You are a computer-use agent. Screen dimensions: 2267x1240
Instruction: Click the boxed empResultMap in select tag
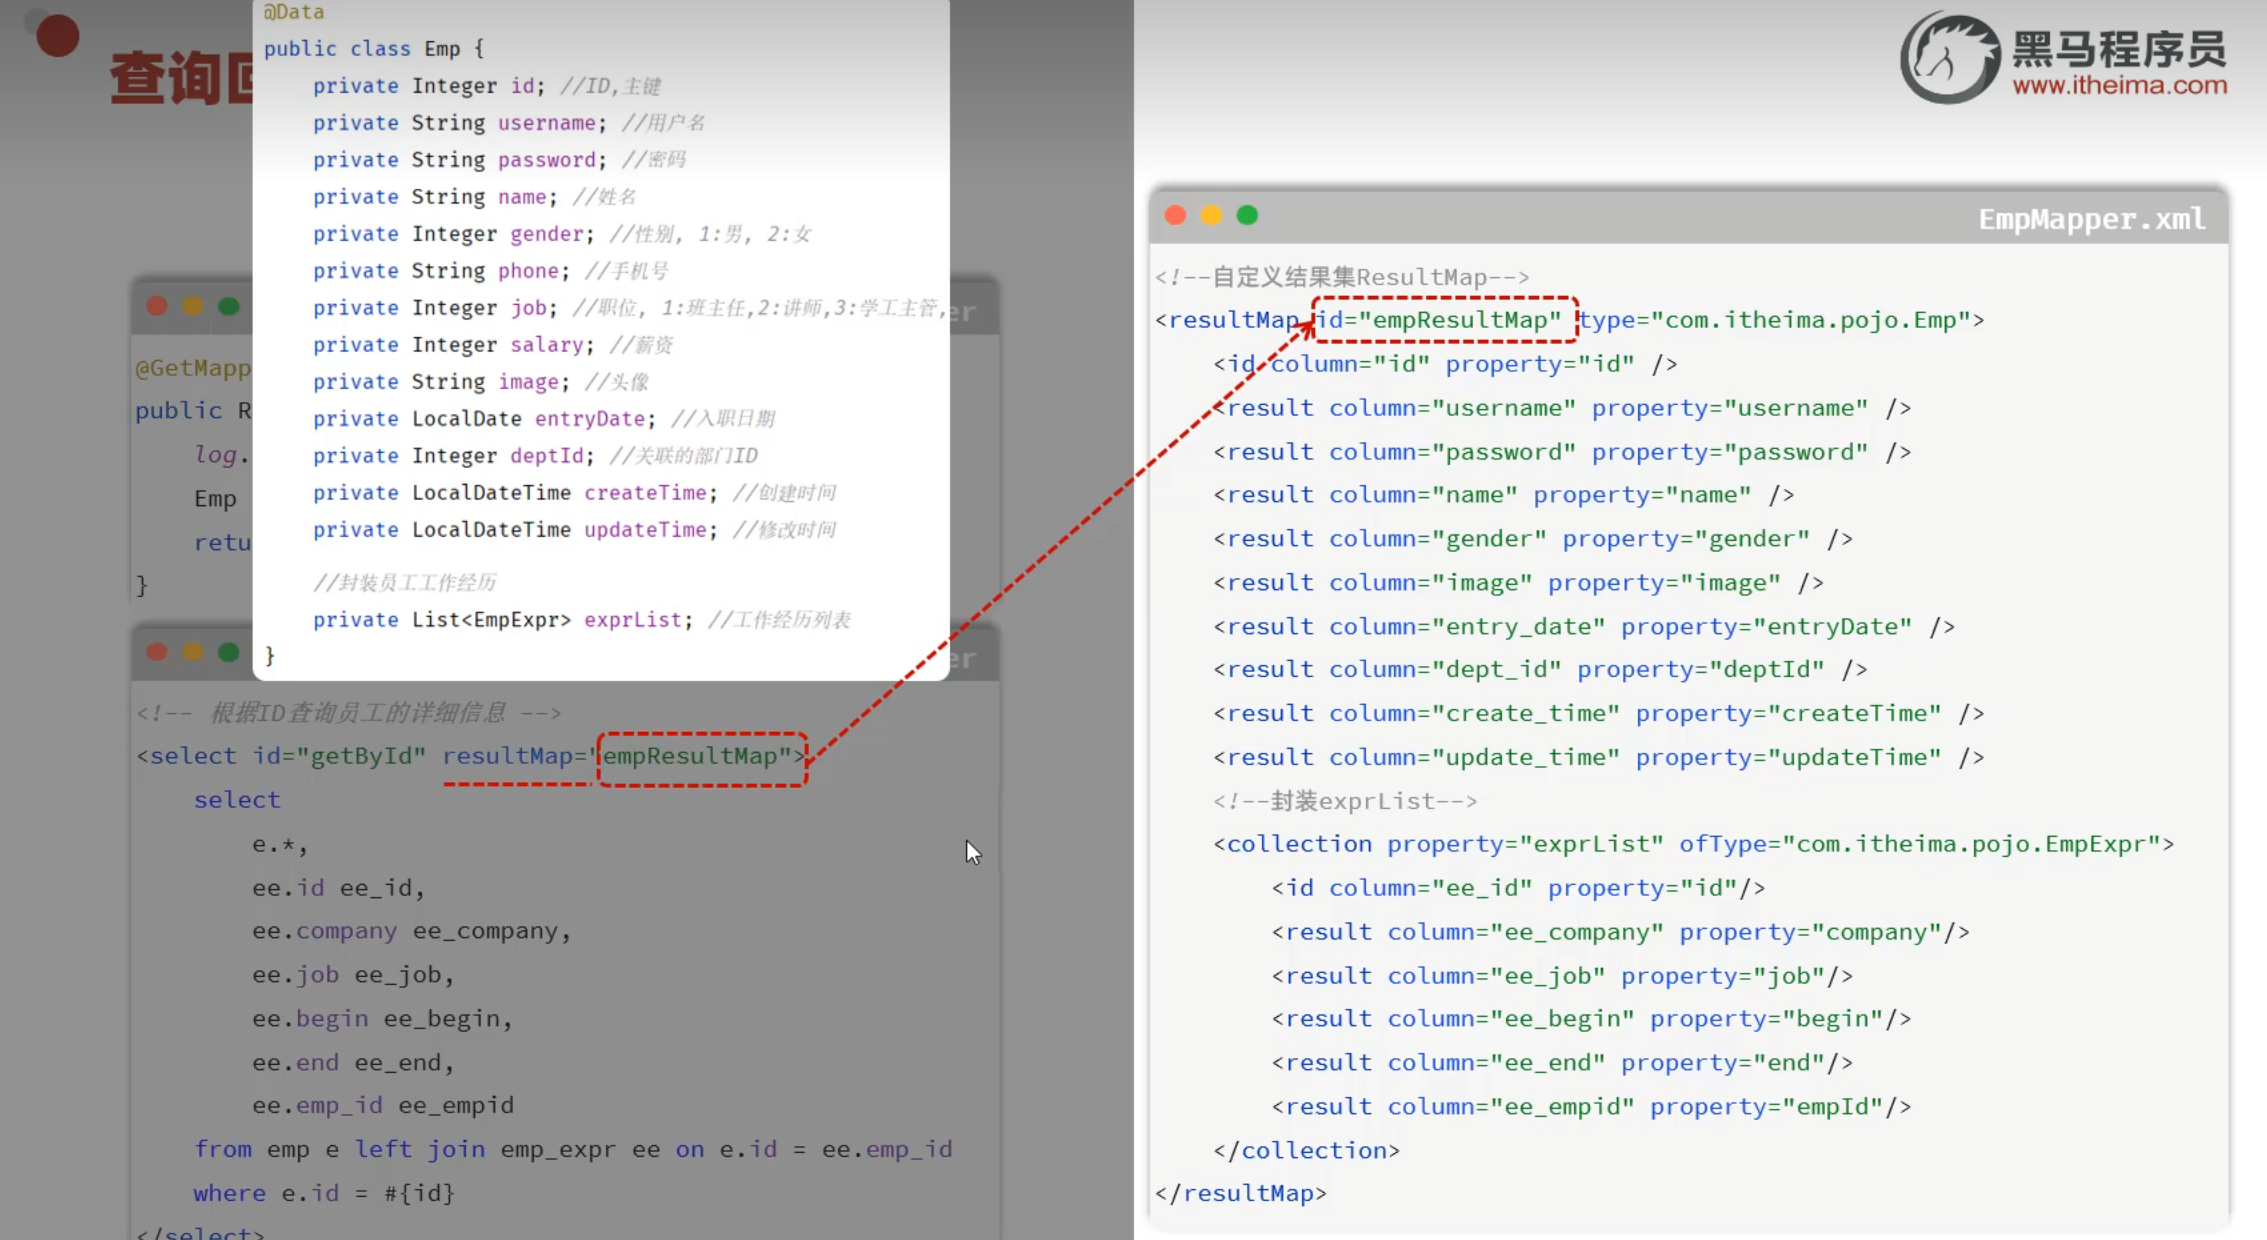click(x=701, y=757)
